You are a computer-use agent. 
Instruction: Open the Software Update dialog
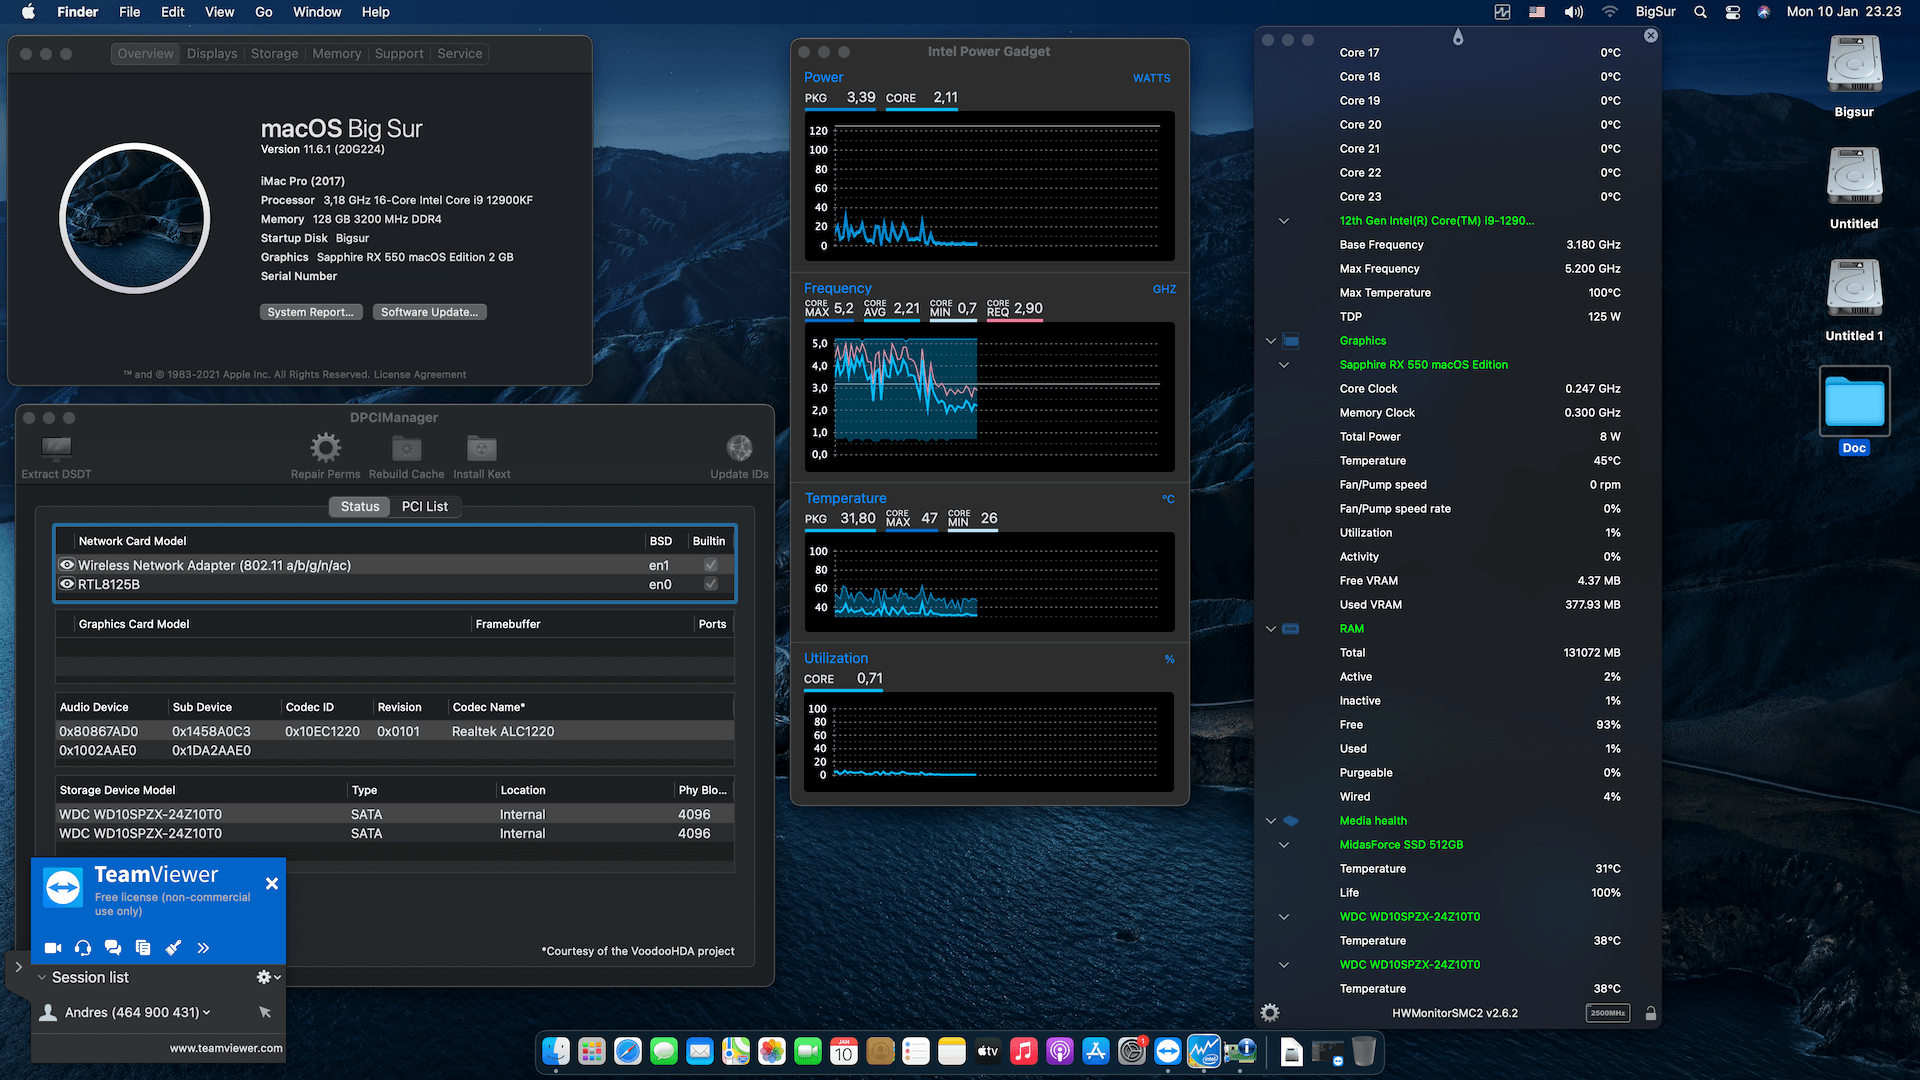429,311
